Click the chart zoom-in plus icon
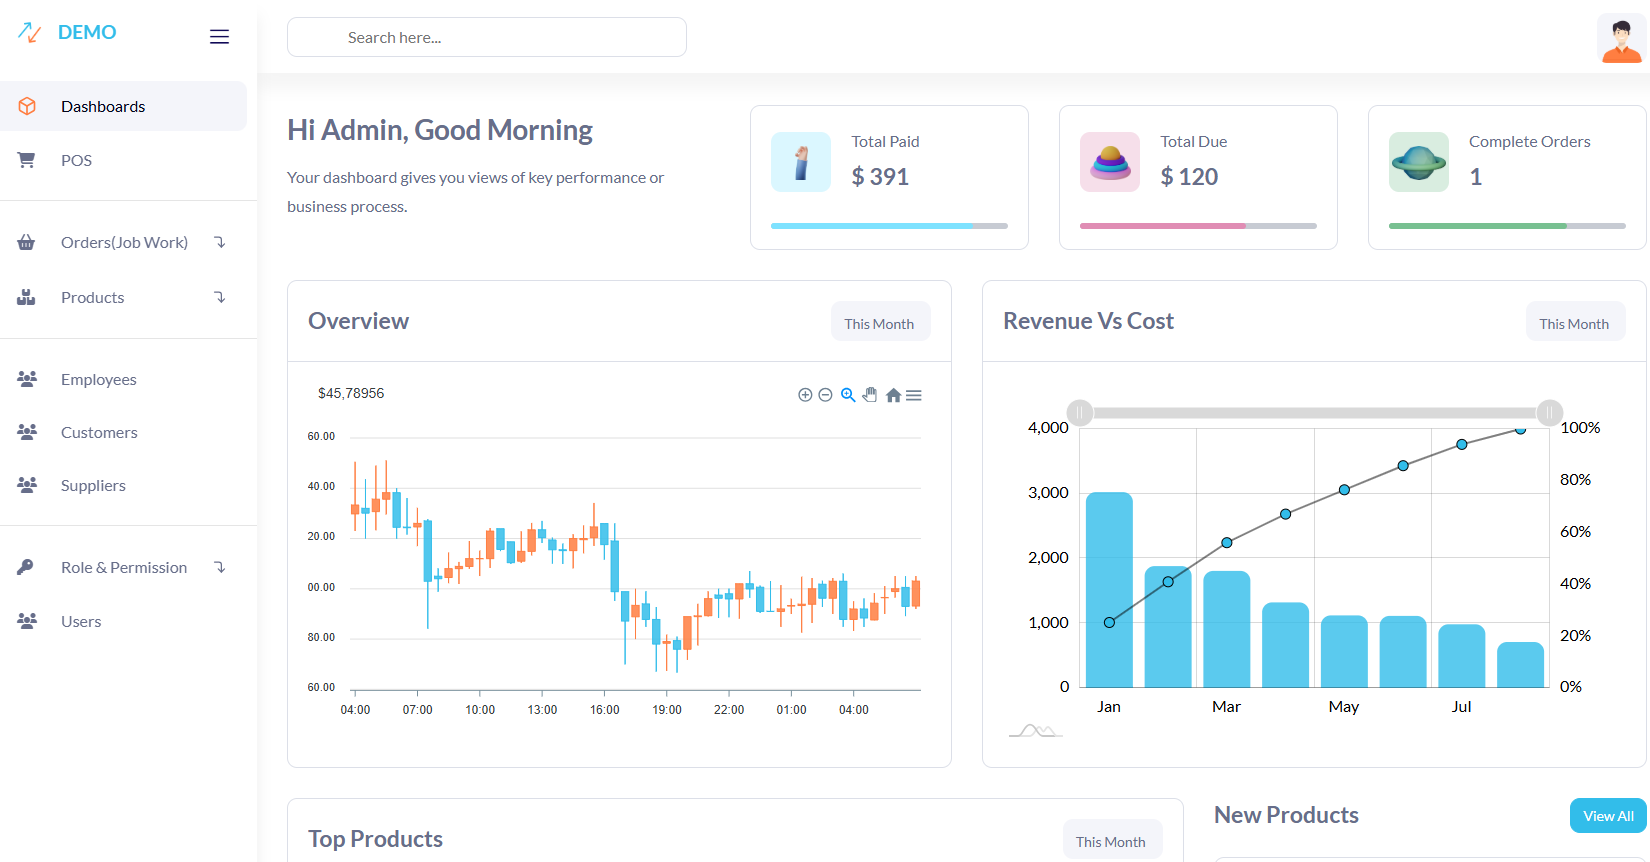The height and width of the screenshot is (862, 1650). pyautogui.click(x=805, y=395)
